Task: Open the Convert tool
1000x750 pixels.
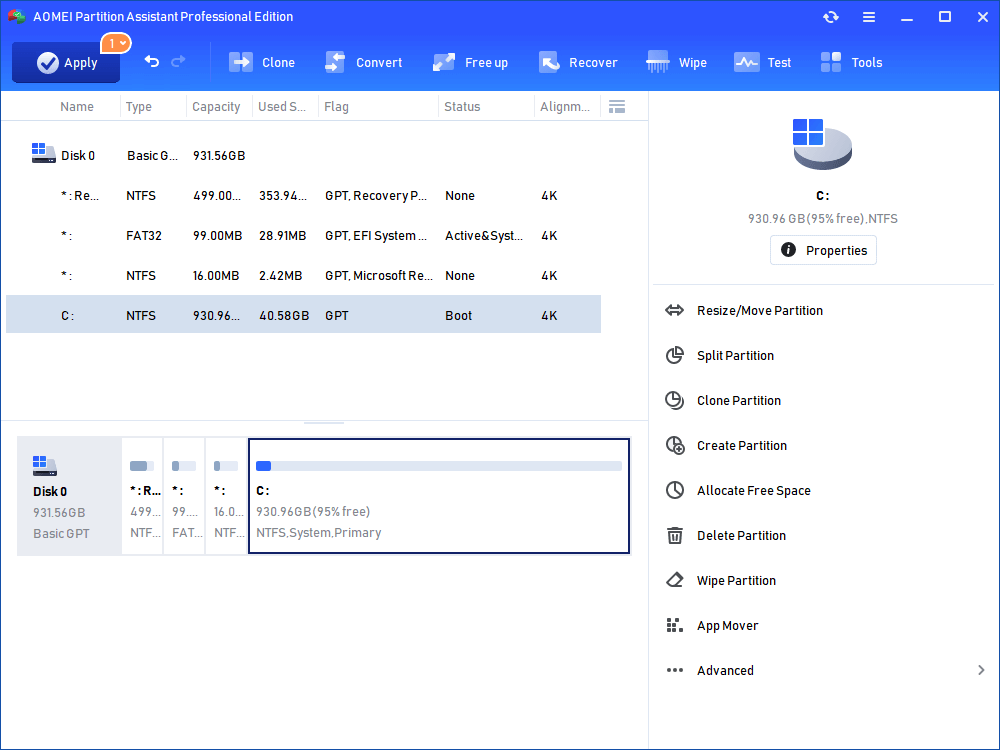Action: 335,62
